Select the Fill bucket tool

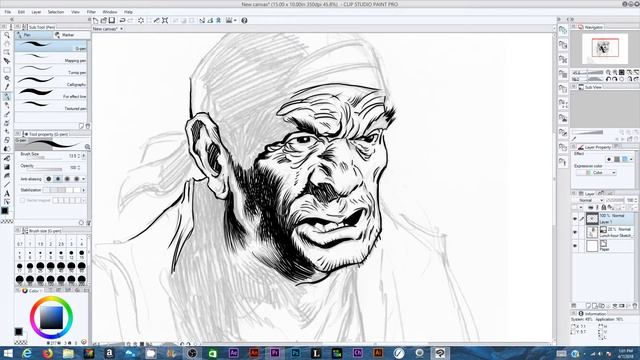click(7, 158)
